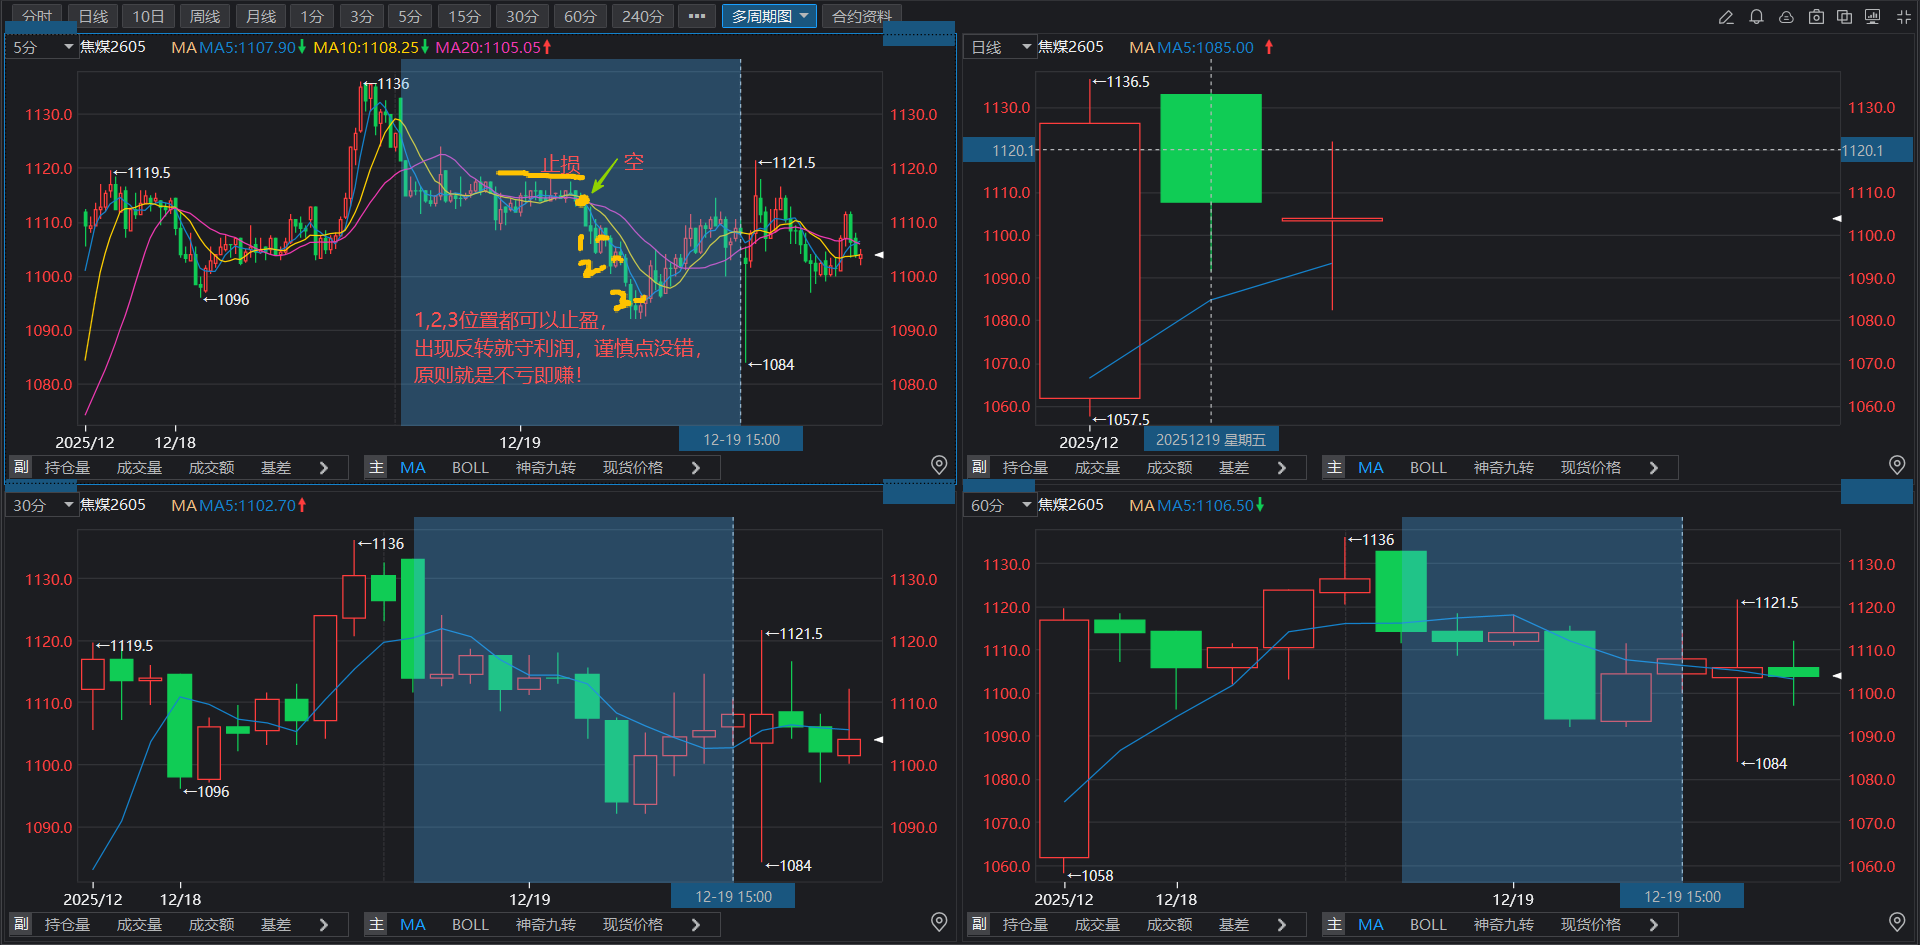The height and width of the screenshot is (945, 1920).
Task: Click the cloud sync icon
Action: coord(1786,17)
